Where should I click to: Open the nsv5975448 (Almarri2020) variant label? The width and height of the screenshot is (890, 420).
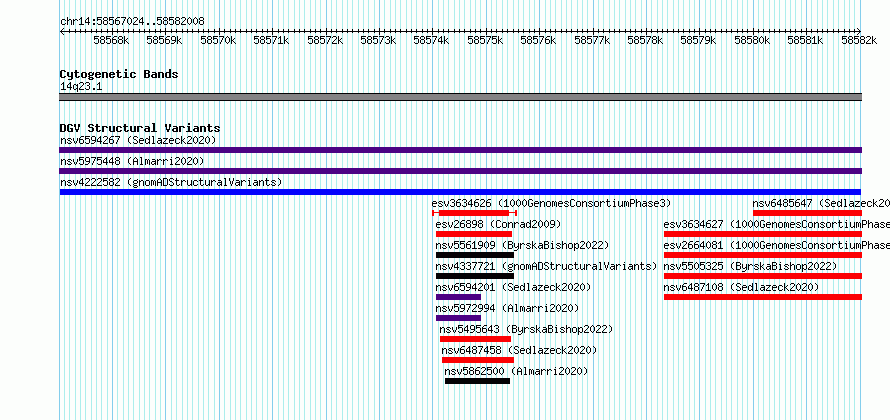[x=132, y=161]
